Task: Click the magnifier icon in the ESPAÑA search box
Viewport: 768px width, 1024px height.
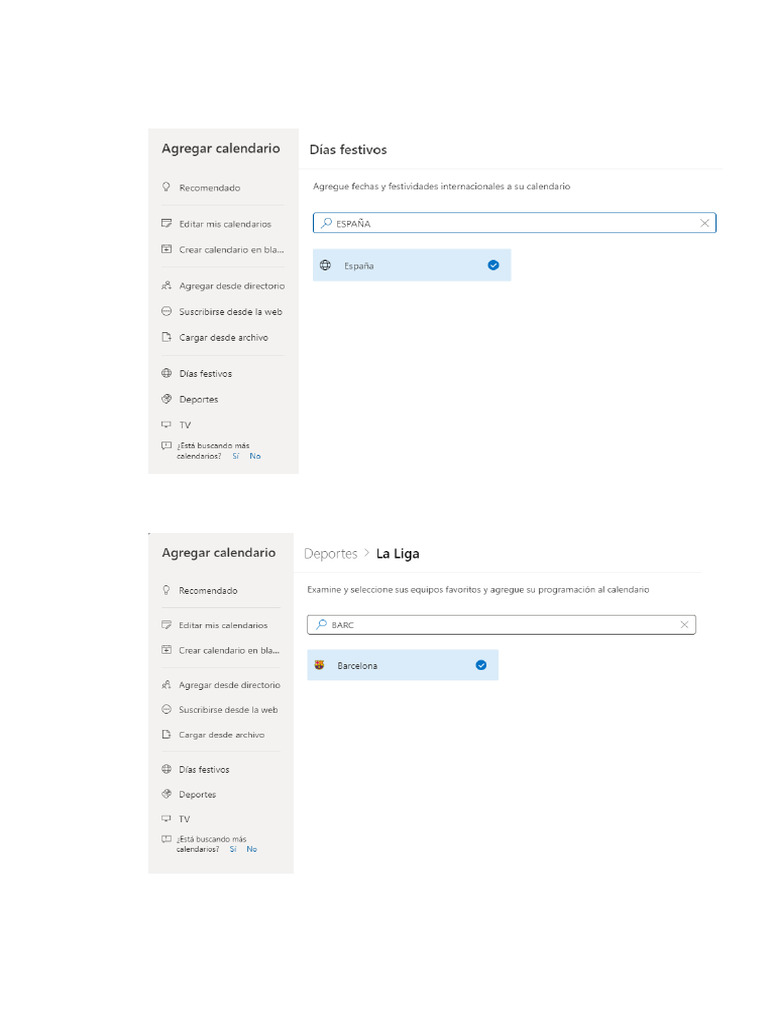Action: [326, 223]
